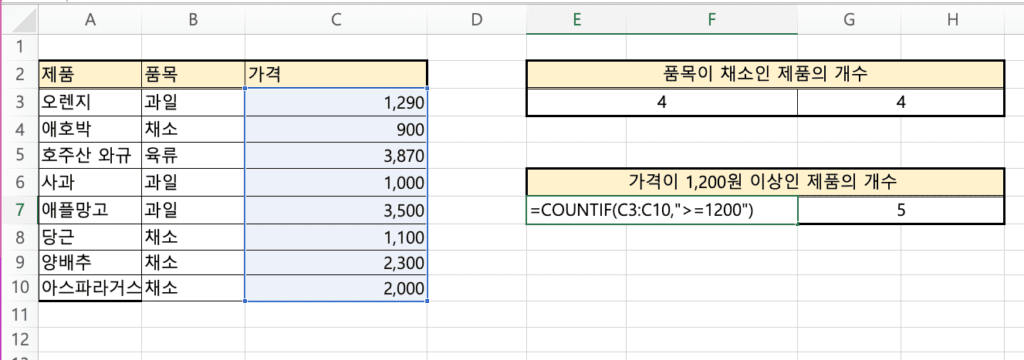Click header cell '품목'
1024x360 pixels.
[x=193, y=74]
